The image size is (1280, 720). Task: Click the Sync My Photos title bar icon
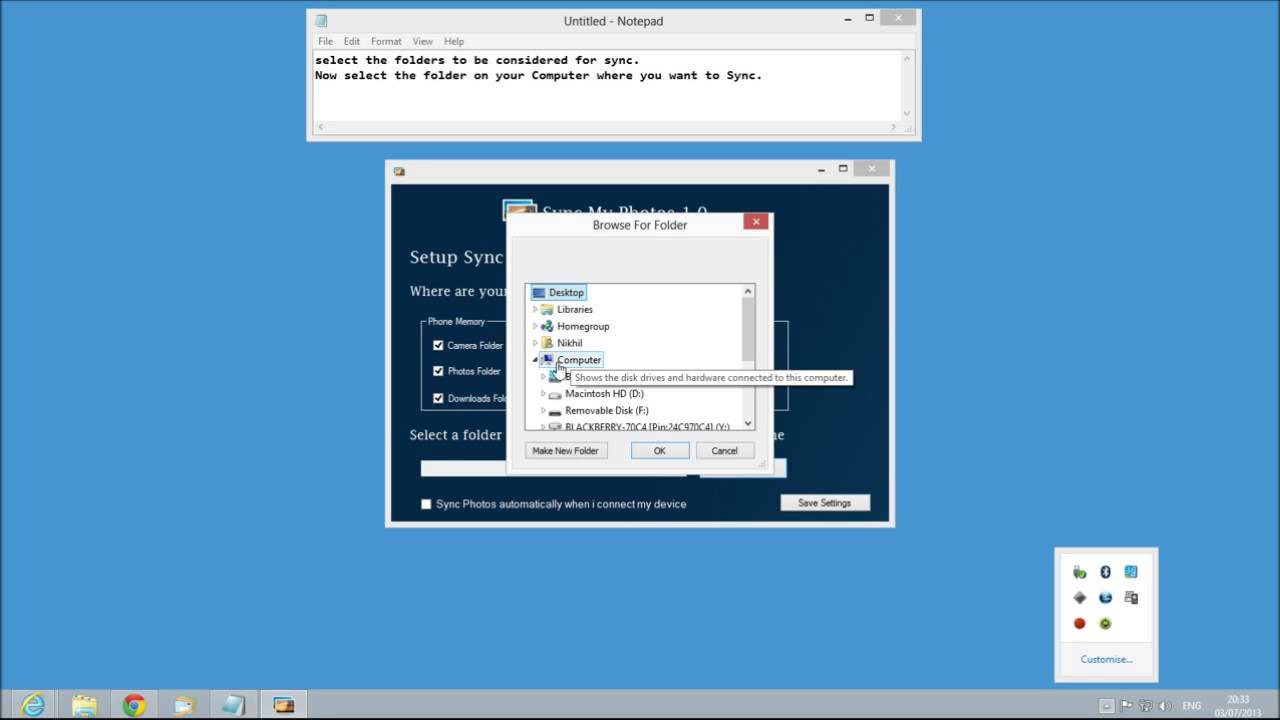coord(399,171)
